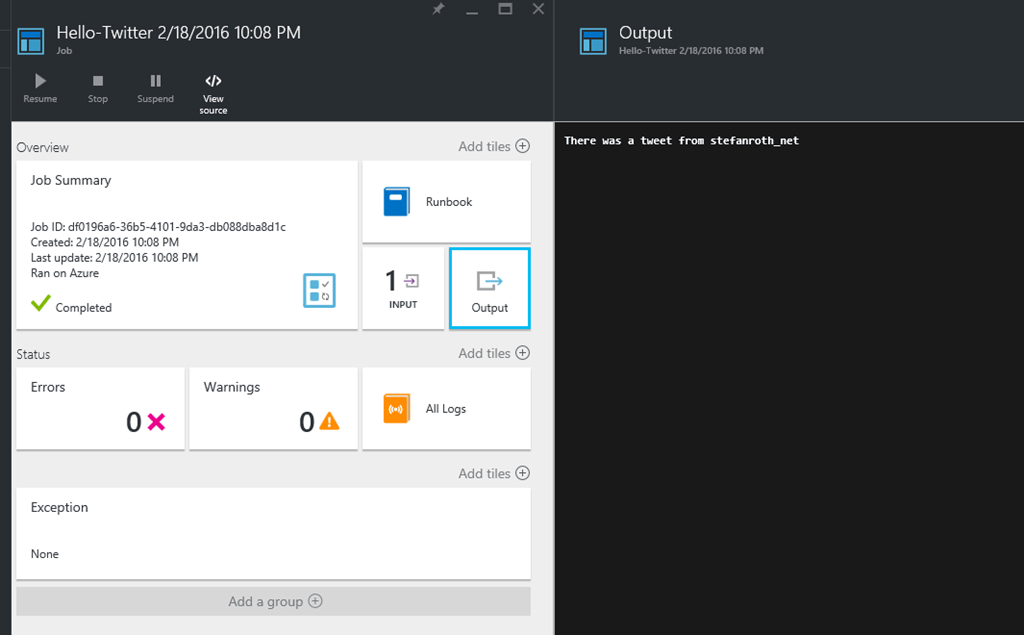Click the 'None' exception value
Viewport: 1024px width, 635px height.
pyautogui.click(x=44, y=554)
